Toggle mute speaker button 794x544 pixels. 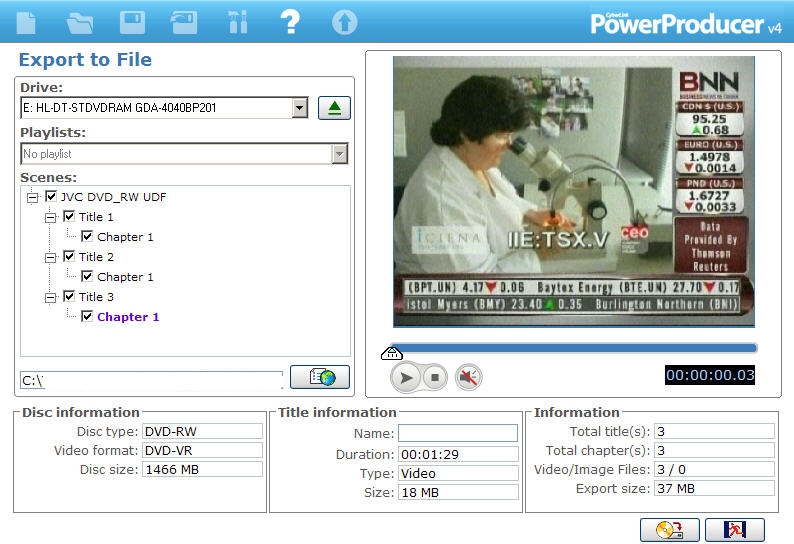point(468,377)
